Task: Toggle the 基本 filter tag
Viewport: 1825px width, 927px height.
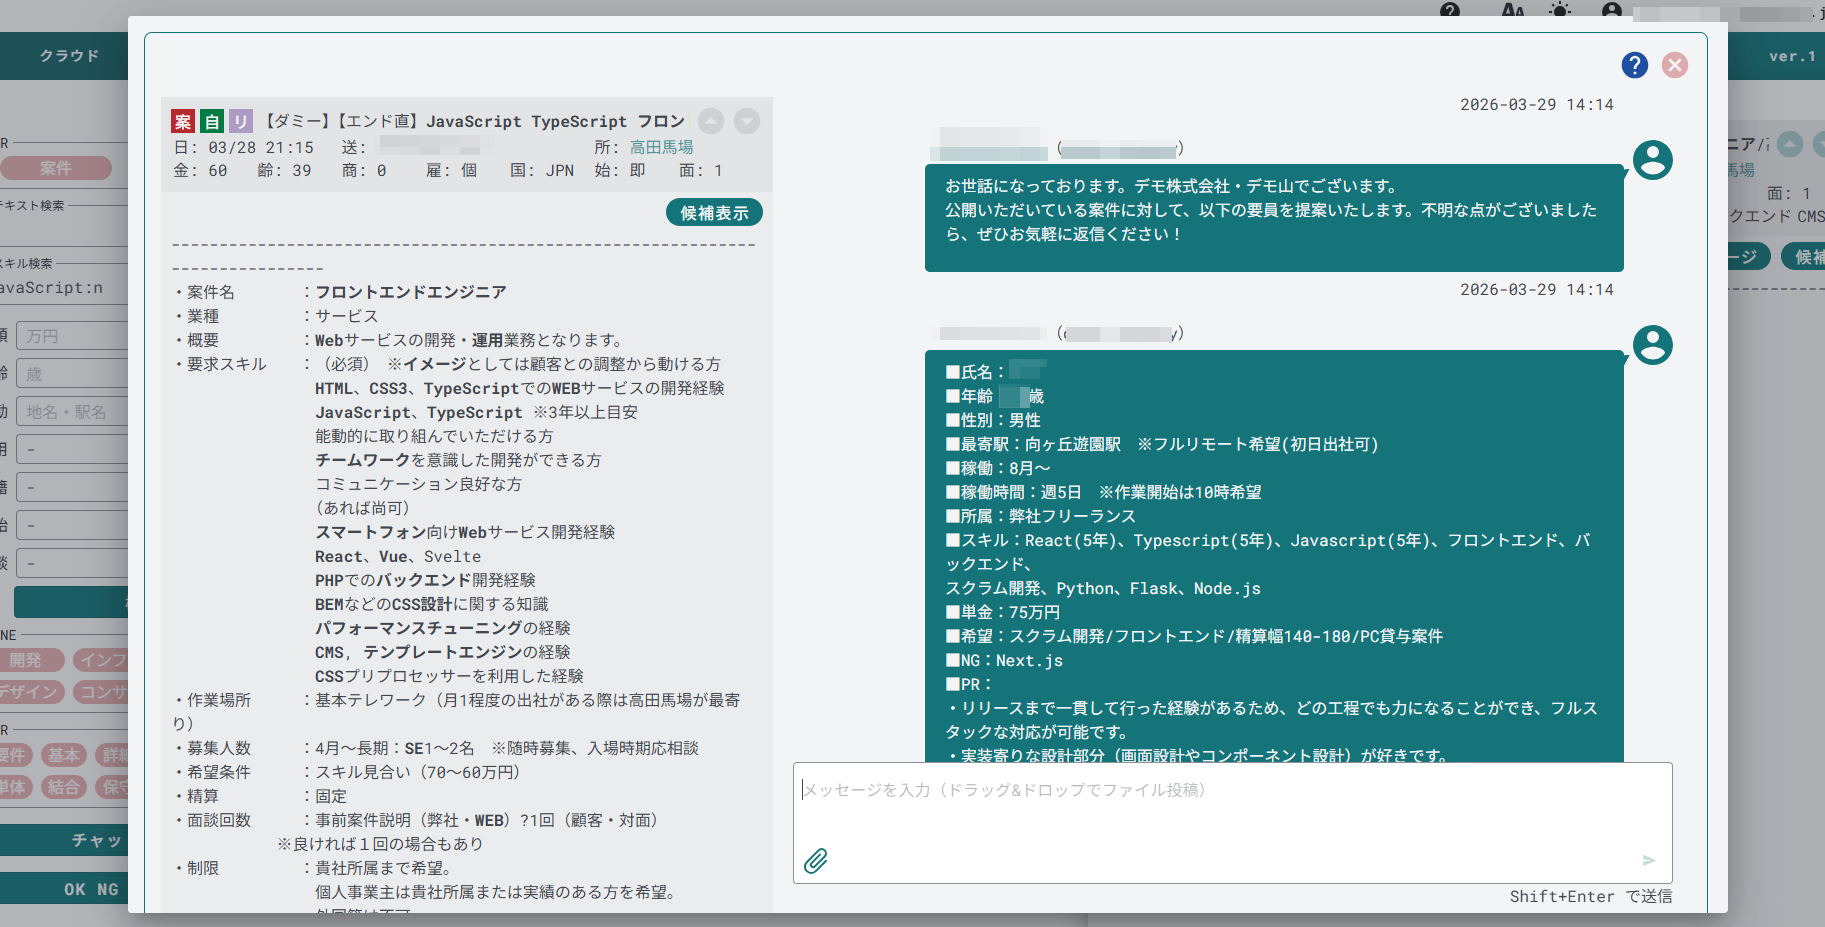Action: (62, 755)
